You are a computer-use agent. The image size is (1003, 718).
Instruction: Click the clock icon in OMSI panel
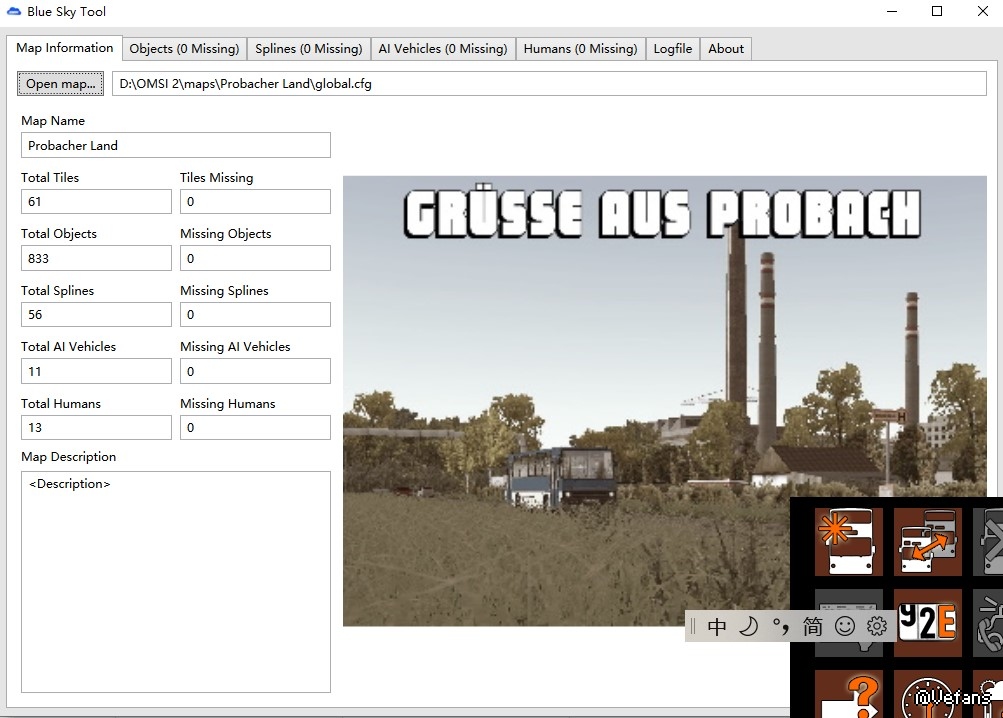(x=927, y=696)
